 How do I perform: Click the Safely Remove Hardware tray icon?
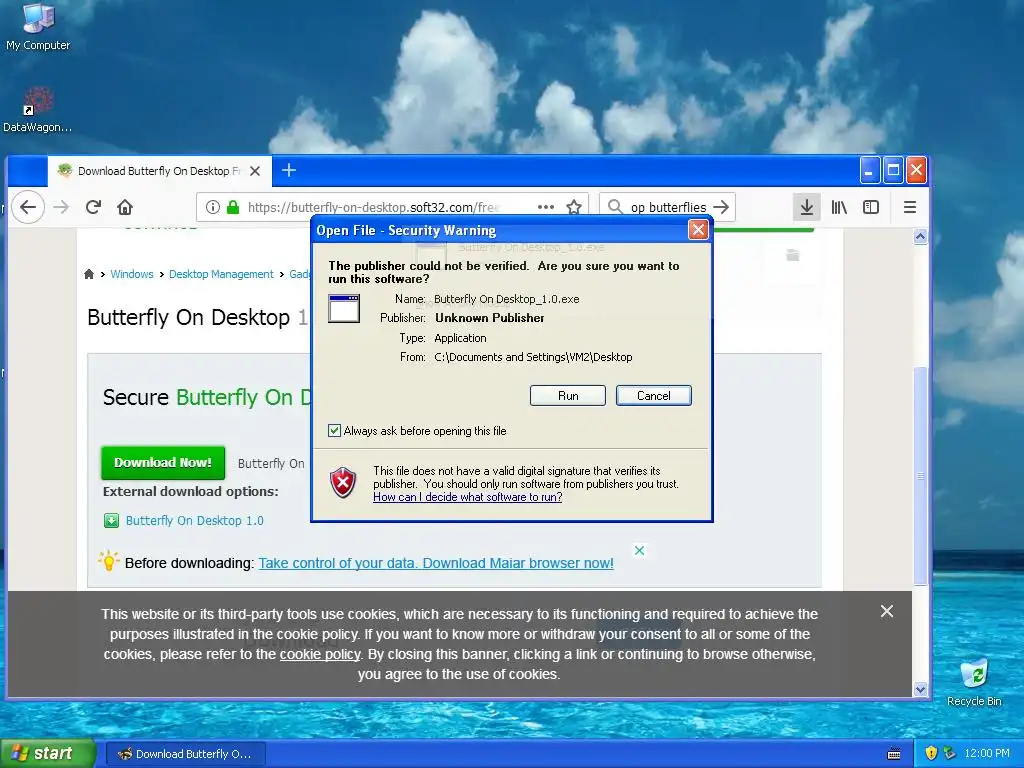pyautogui.click(x=950, y=753)
